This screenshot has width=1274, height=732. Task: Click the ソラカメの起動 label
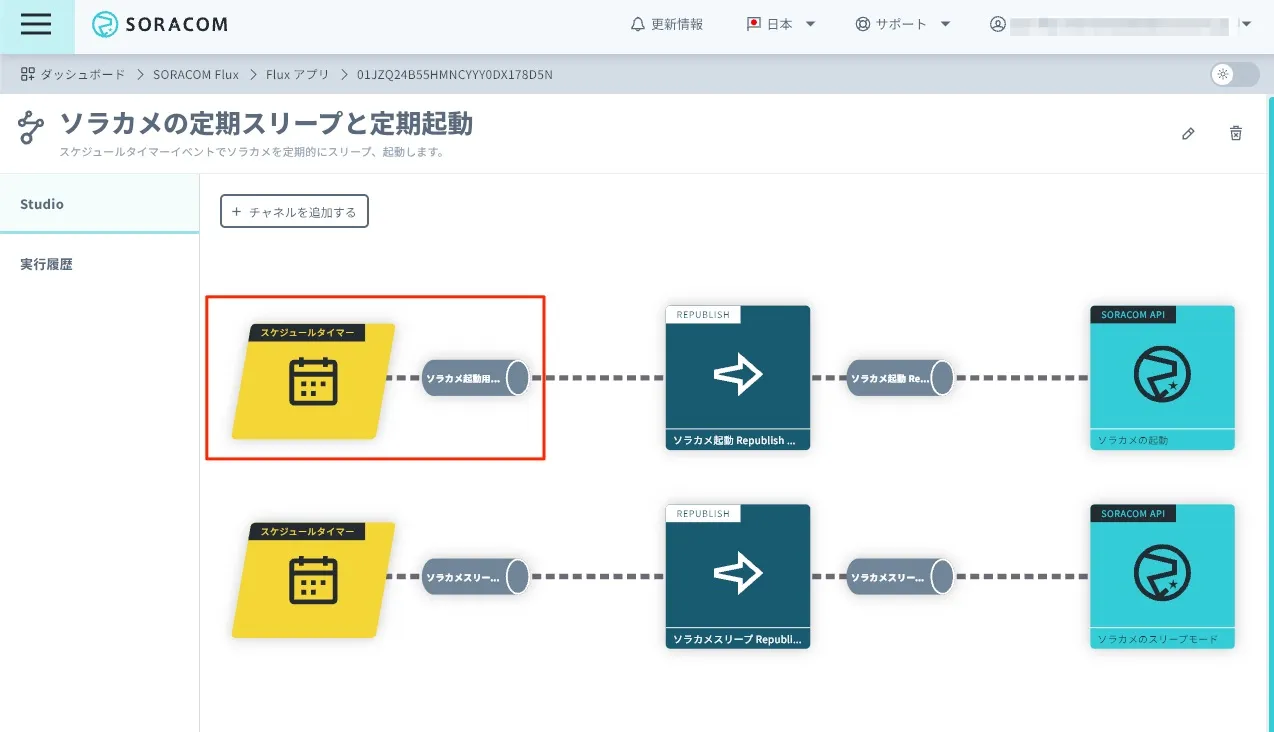click(x=1133, y=440)
